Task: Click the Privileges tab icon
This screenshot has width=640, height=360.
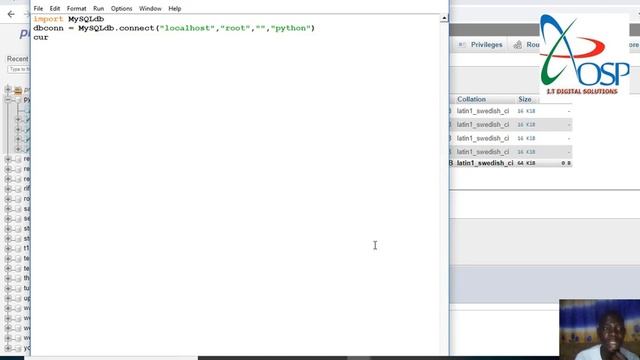Action: click(462, 44)
